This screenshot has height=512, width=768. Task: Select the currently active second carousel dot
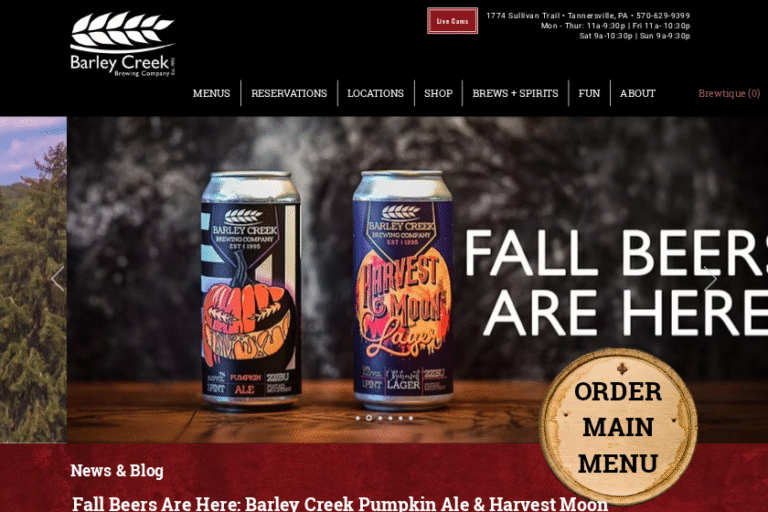point(369,418)
